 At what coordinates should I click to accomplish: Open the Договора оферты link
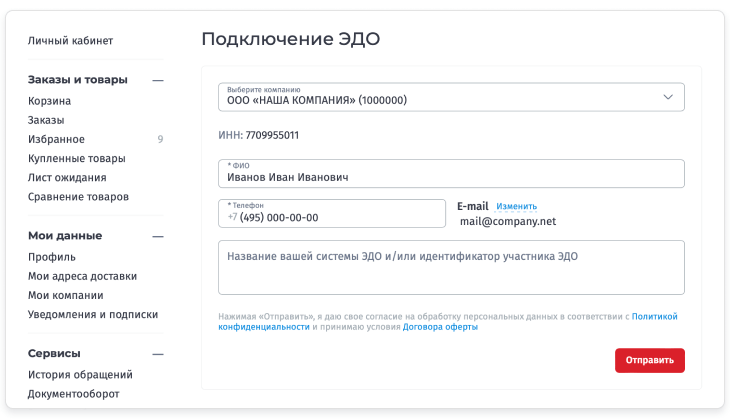pyautogui.click(x=440, y=327)
